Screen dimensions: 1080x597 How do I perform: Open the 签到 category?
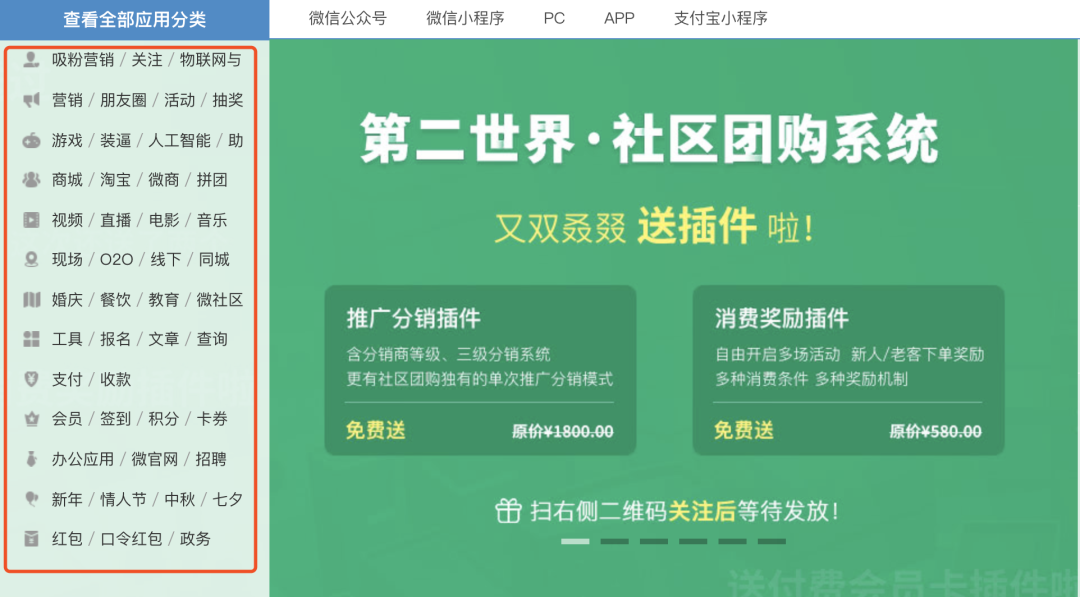[x=116, y=419]
